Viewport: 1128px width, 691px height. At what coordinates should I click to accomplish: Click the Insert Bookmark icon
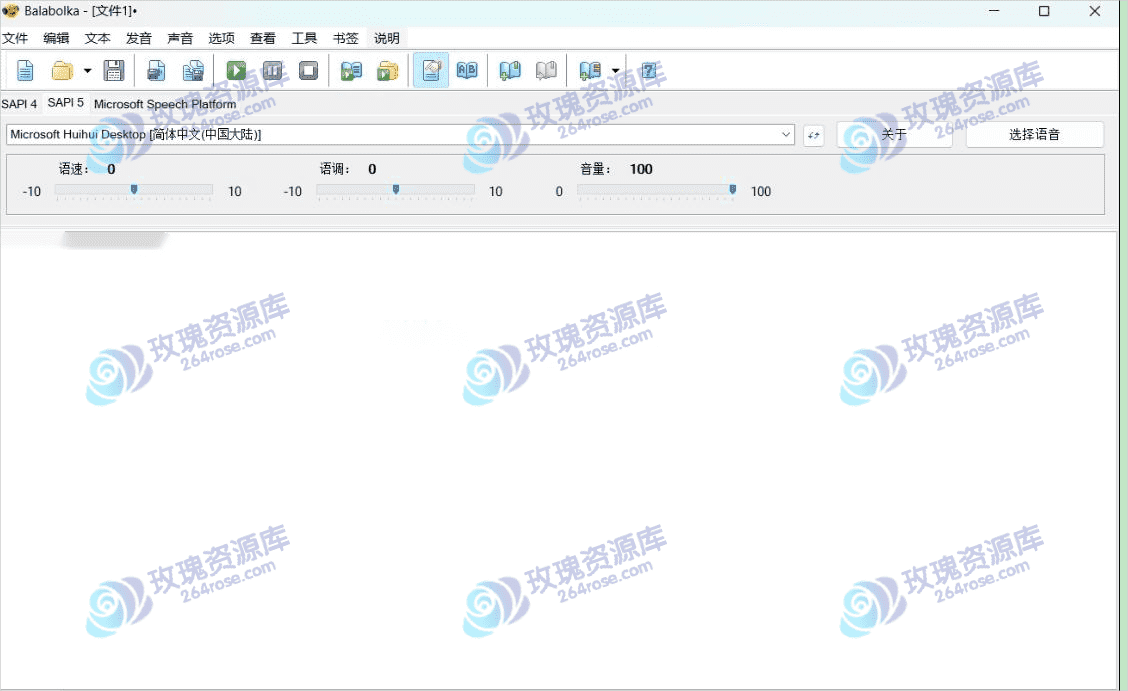[x=510, y=70]
